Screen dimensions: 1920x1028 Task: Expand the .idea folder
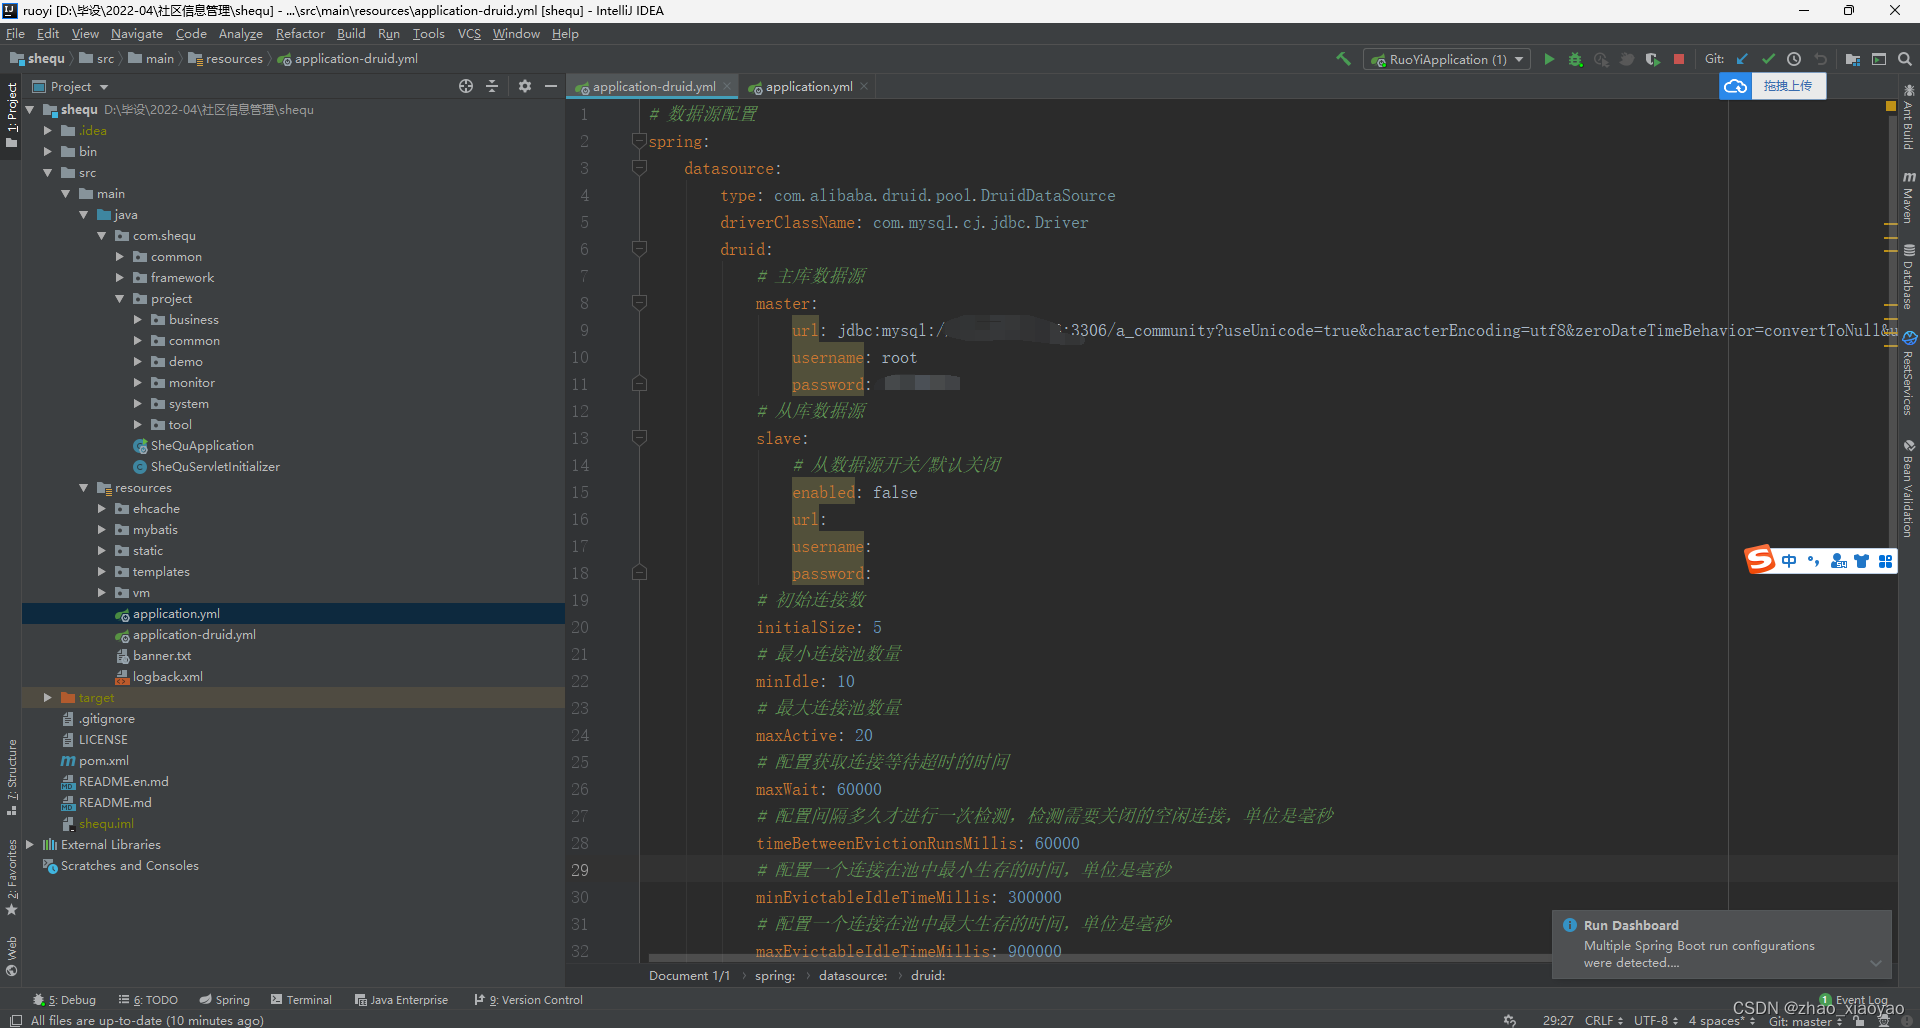click(47, 131)
